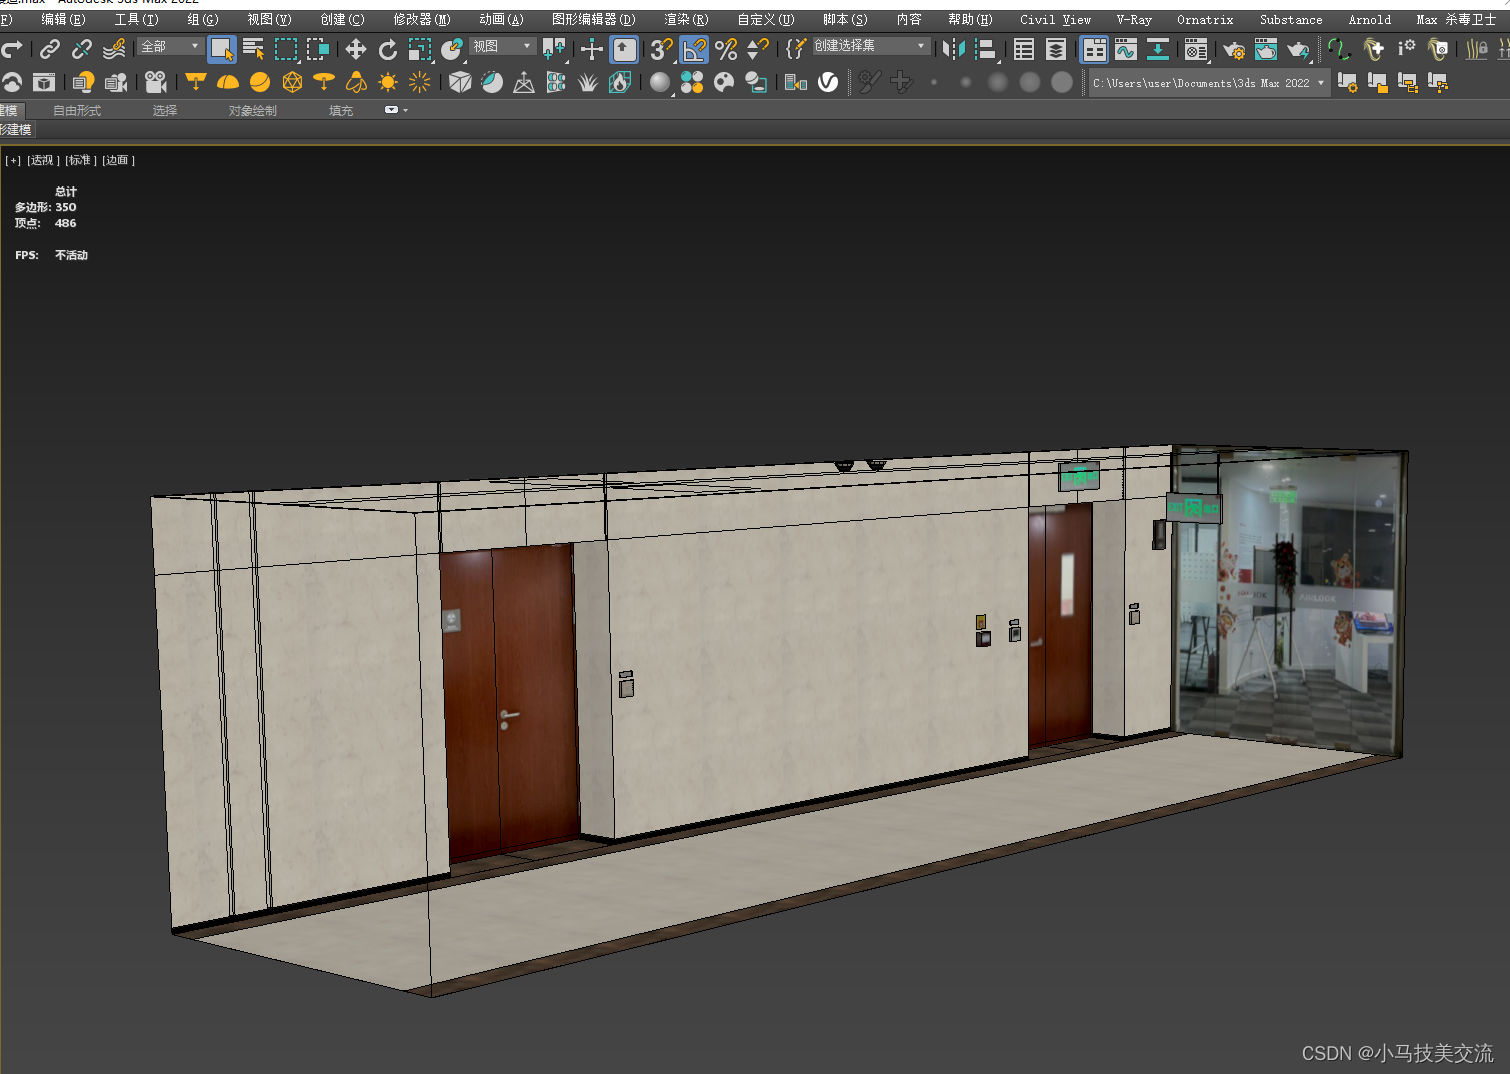Open the 修改器(M) menu
Image resolution: width=1510 pixels, height=1074 pixels.
point(421,19)
